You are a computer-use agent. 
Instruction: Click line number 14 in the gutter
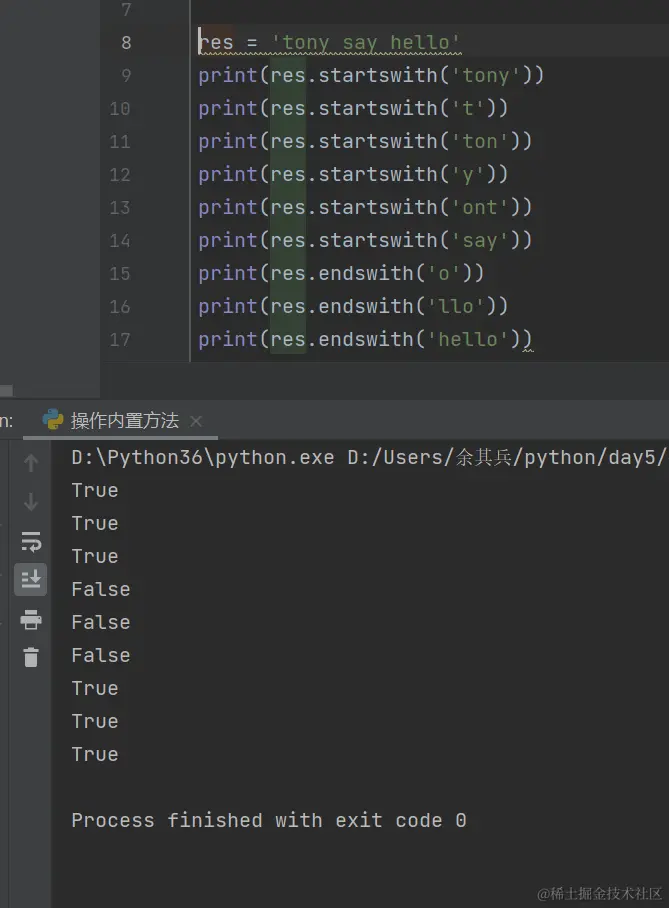tap(120, 240)
